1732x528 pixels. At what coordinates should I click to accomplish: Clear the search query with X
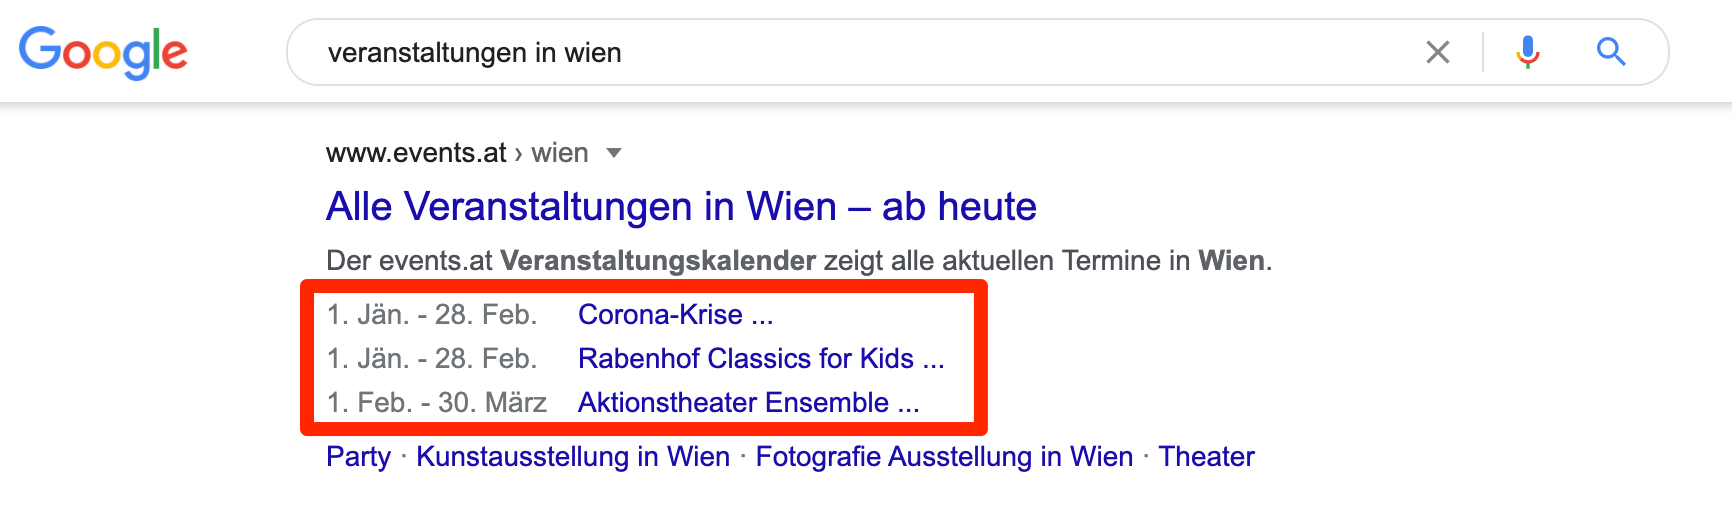click(1437, 52)
